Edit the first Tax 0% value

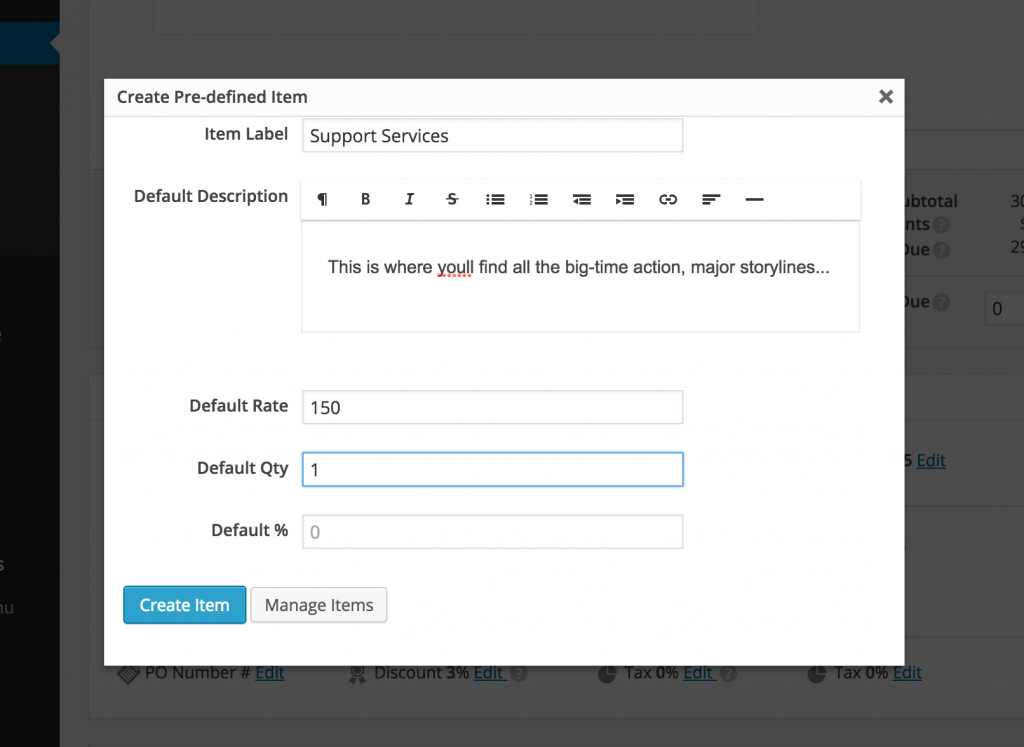[698, 673]
